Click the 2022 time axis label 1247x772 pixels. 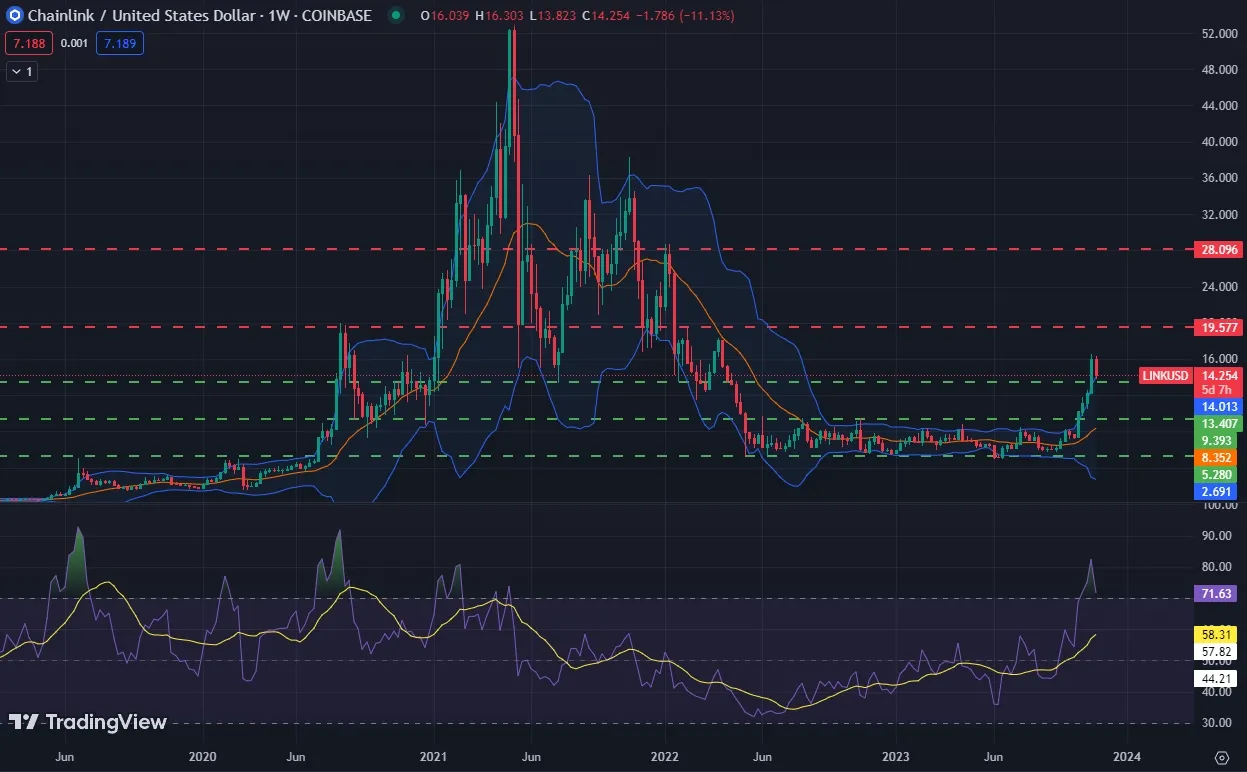coord(664,755)
